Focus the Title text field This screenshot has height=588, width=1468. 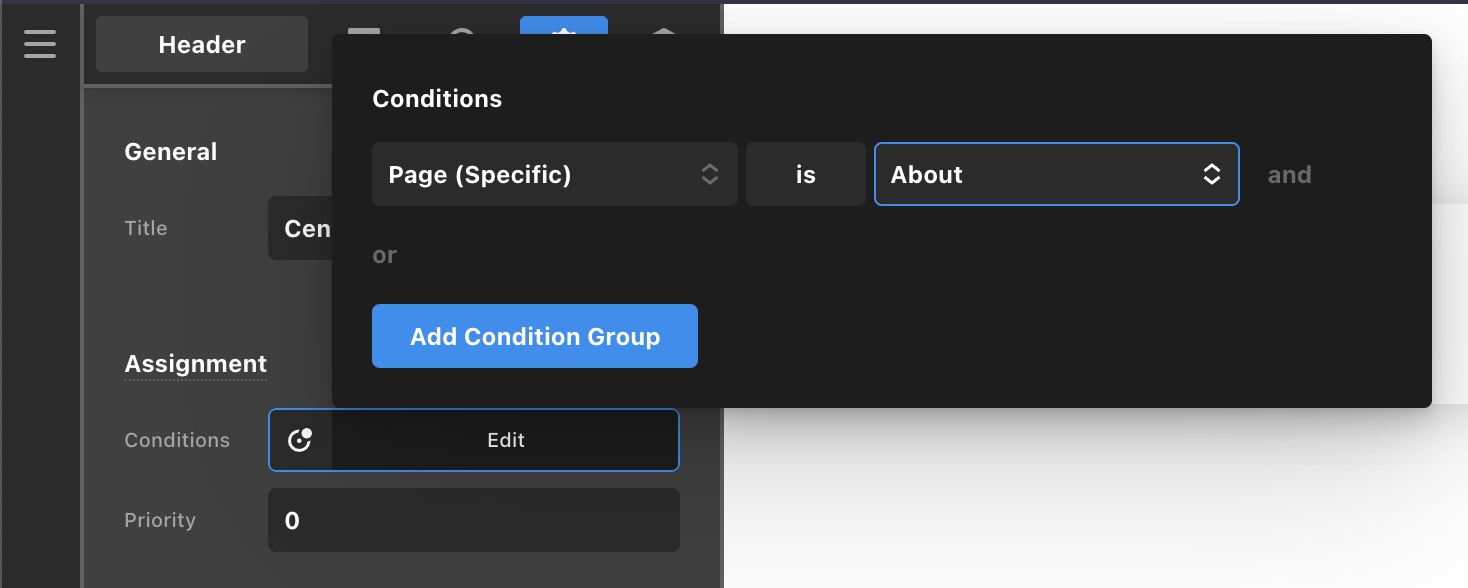coord(299,229)
